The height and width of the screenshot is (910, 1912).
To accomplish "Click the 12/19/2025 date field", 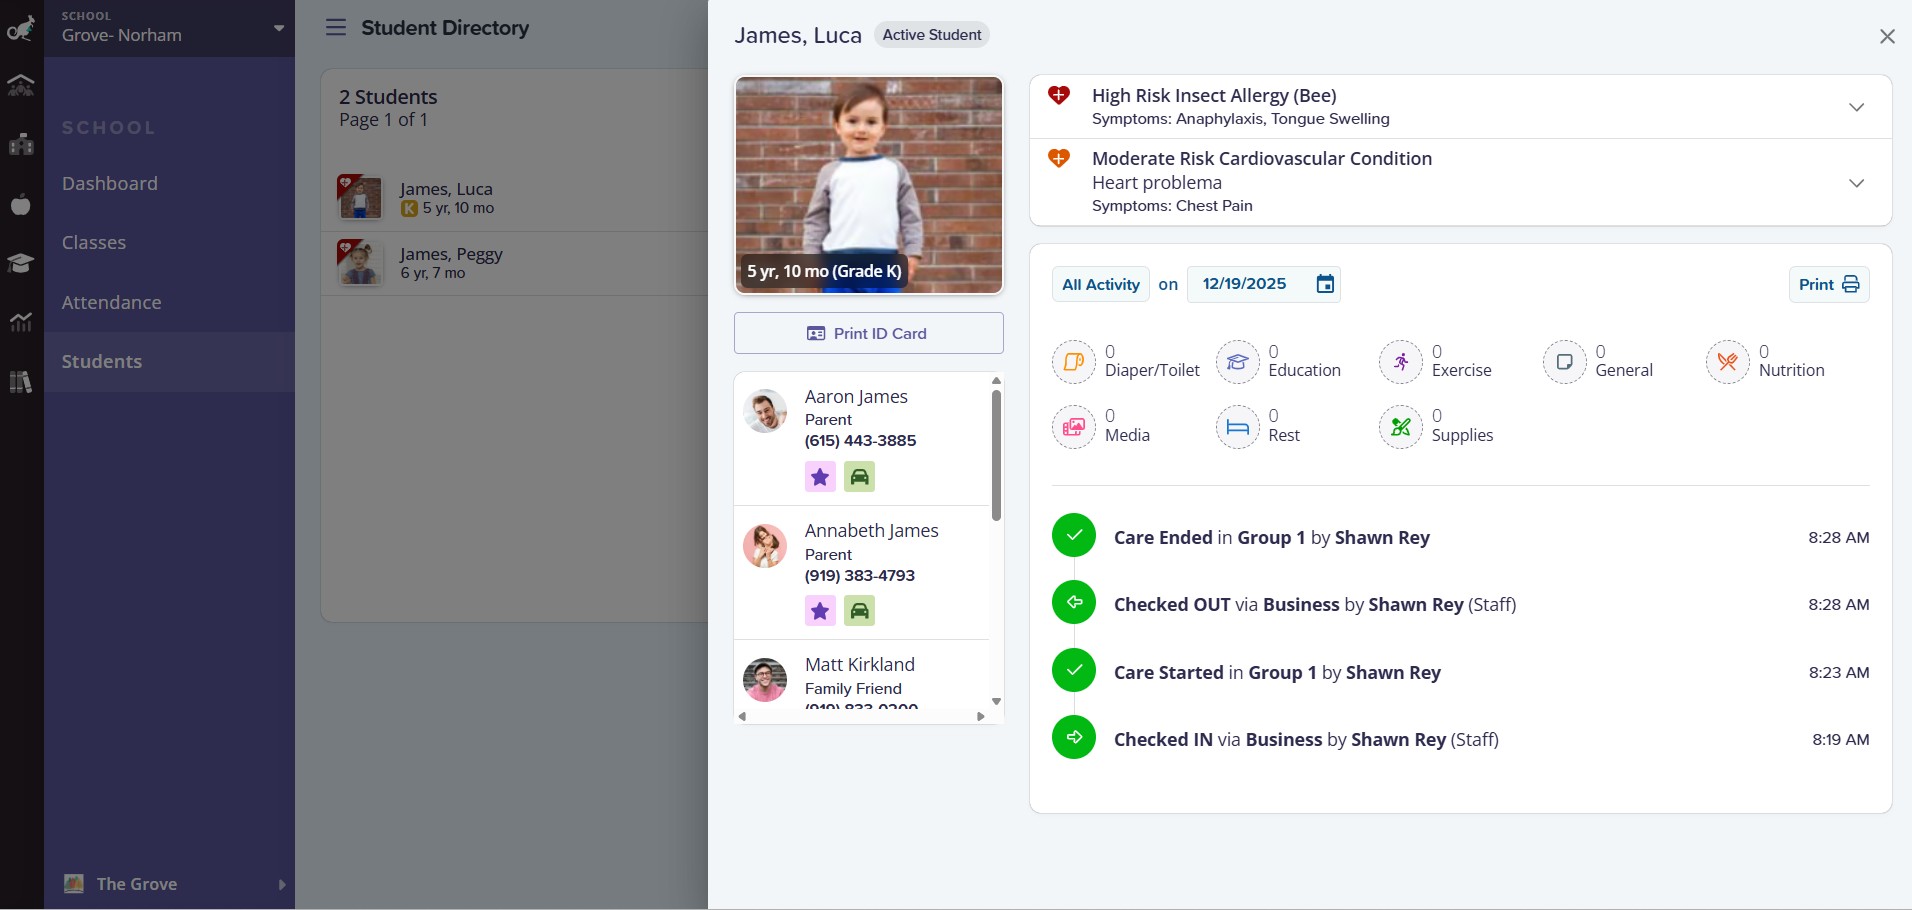I will click(x=1245, y=285).
